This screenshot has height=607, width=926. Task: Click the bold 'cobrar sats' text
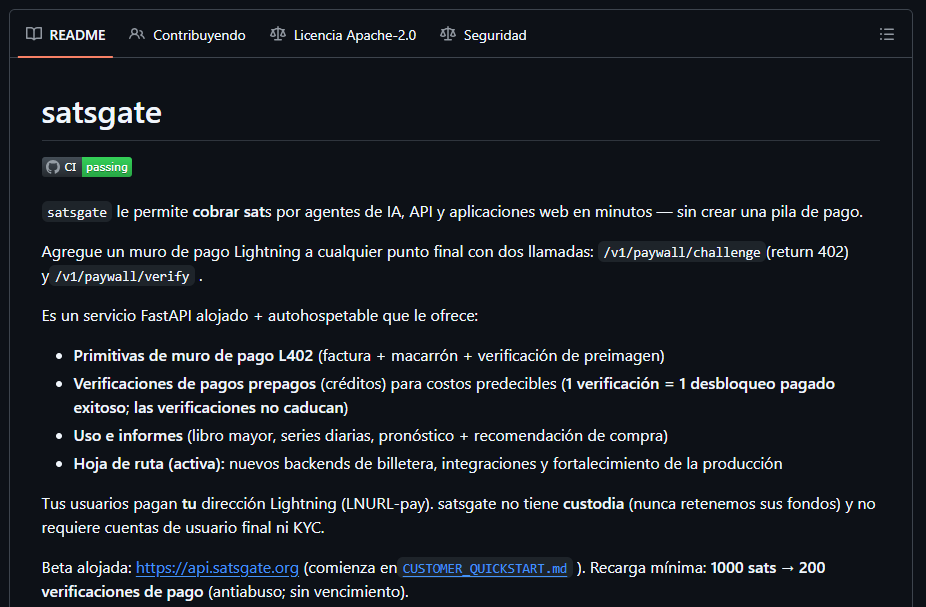coord(232,211)
